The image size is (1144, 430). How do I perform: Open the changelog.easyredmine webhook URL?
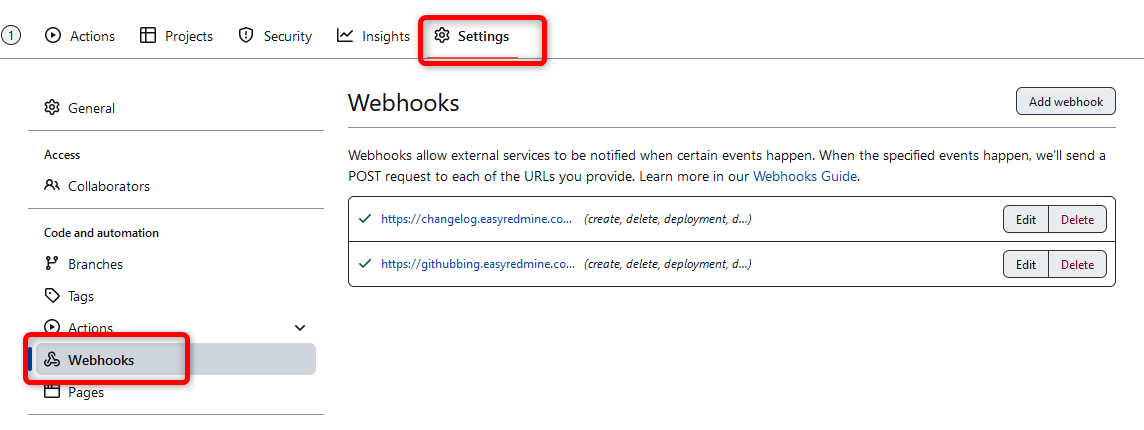pyautogui.click(x=476, y=219)
